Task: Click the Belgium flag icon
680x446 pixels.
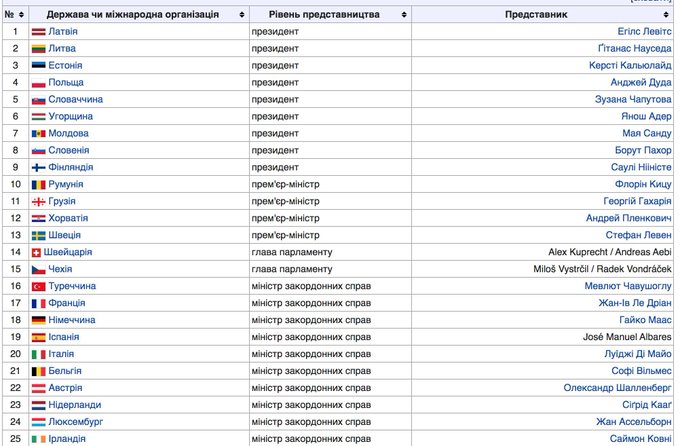Action: (39, 371)
